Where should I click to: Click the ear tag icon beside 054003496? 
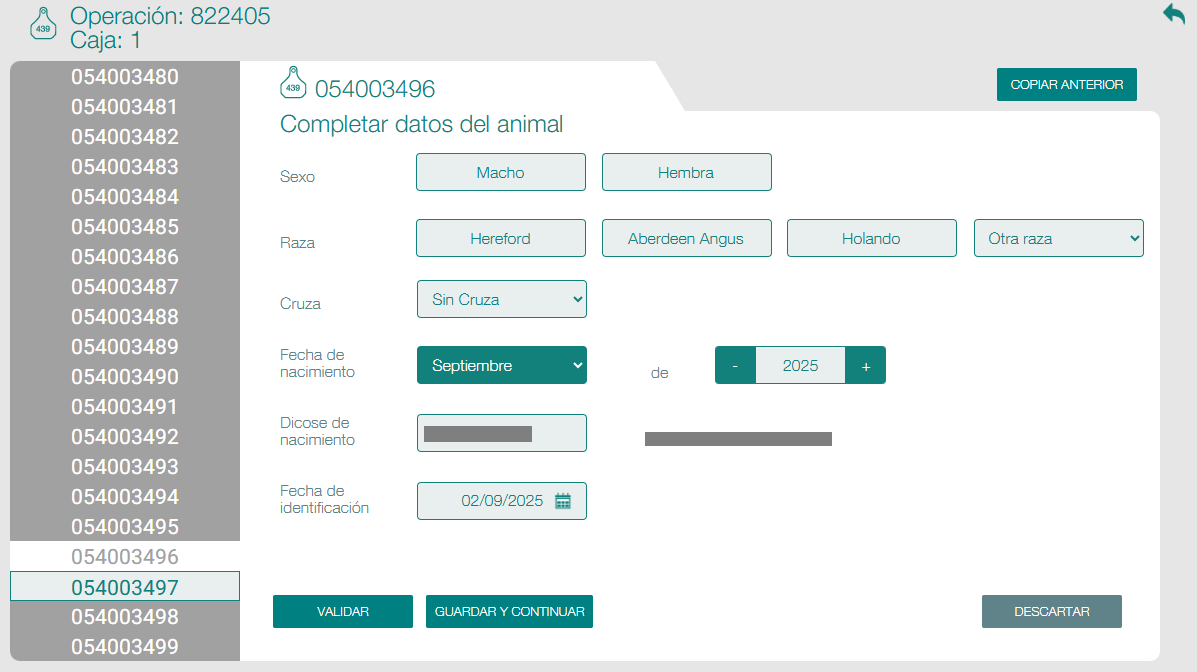tap(291, 85)
